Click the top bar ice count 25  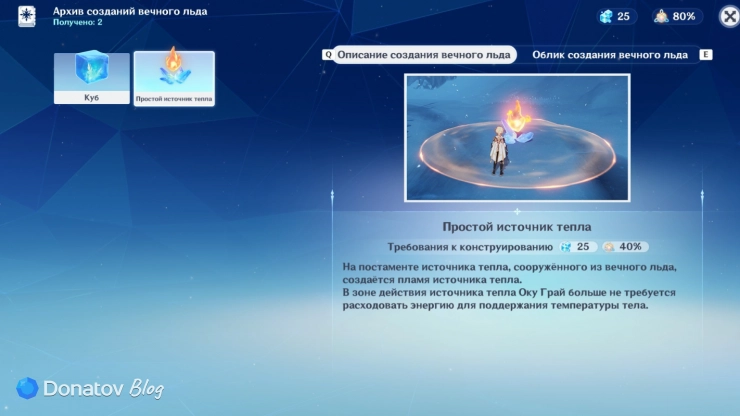(623, 17)
